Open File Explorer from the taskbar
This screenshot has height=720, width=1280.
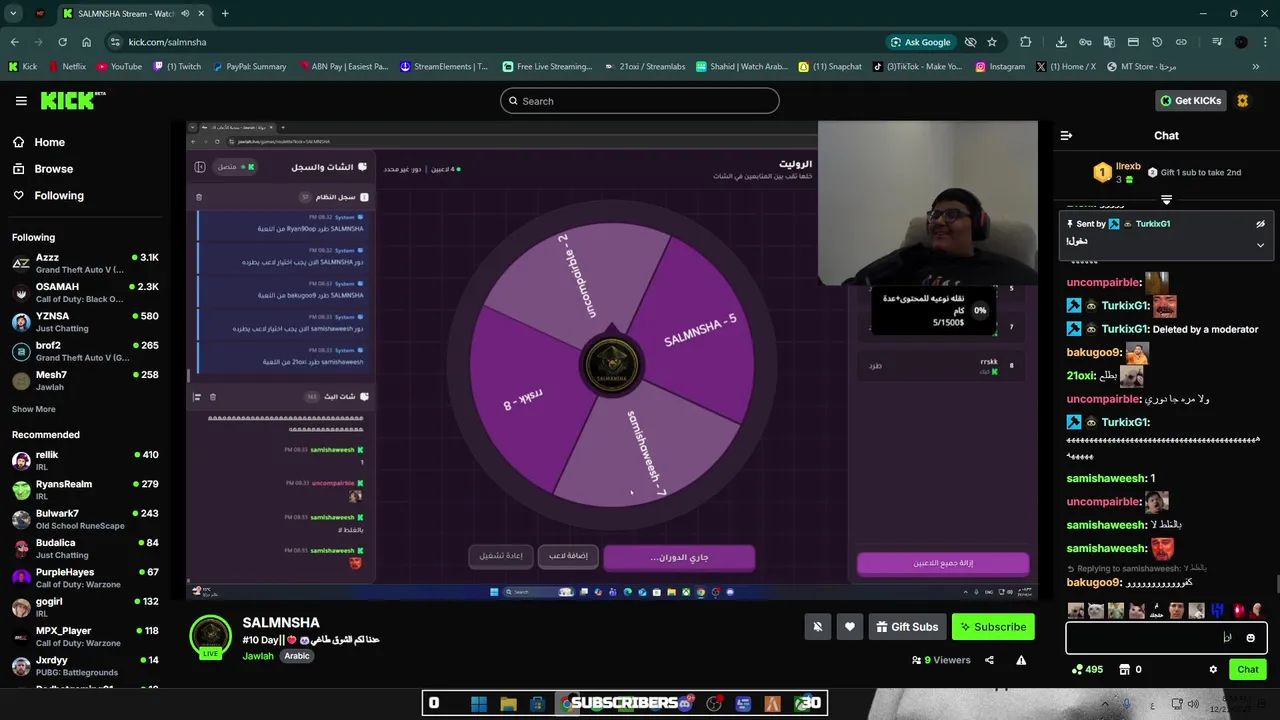[508, 704]
